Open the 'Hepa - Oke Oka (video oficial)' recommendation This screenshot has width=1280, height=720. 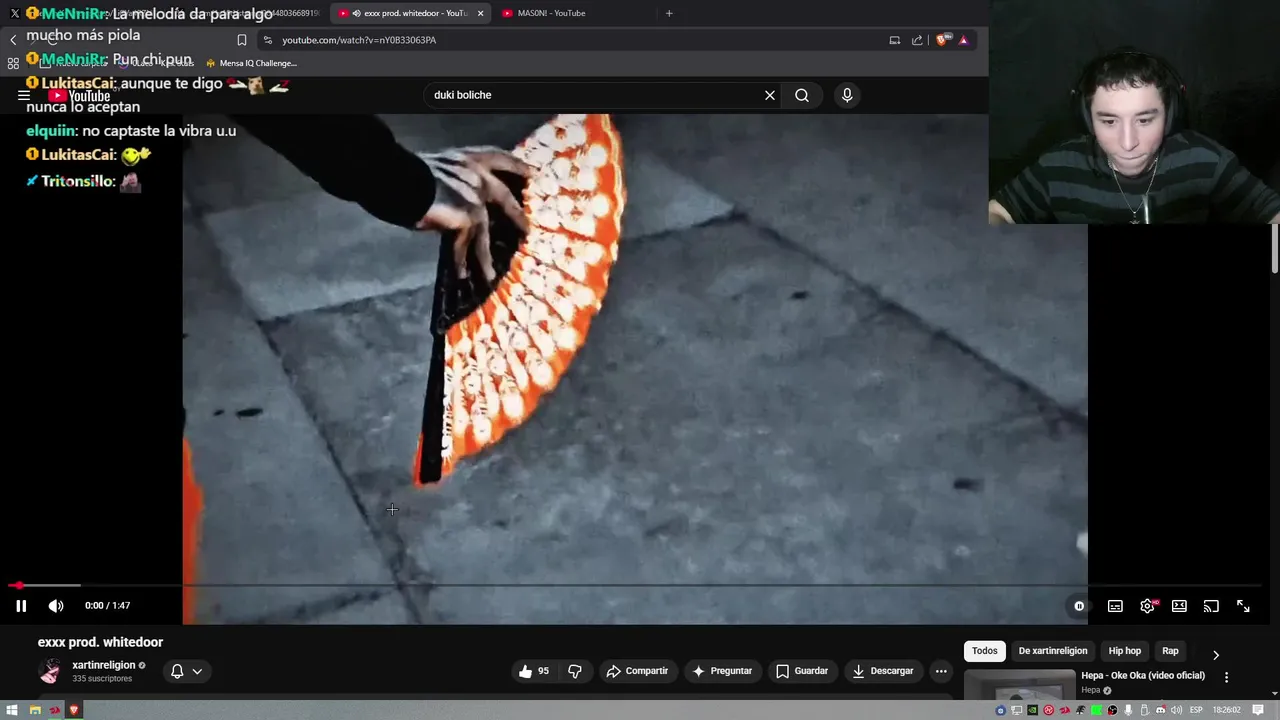pos(1143,676)
